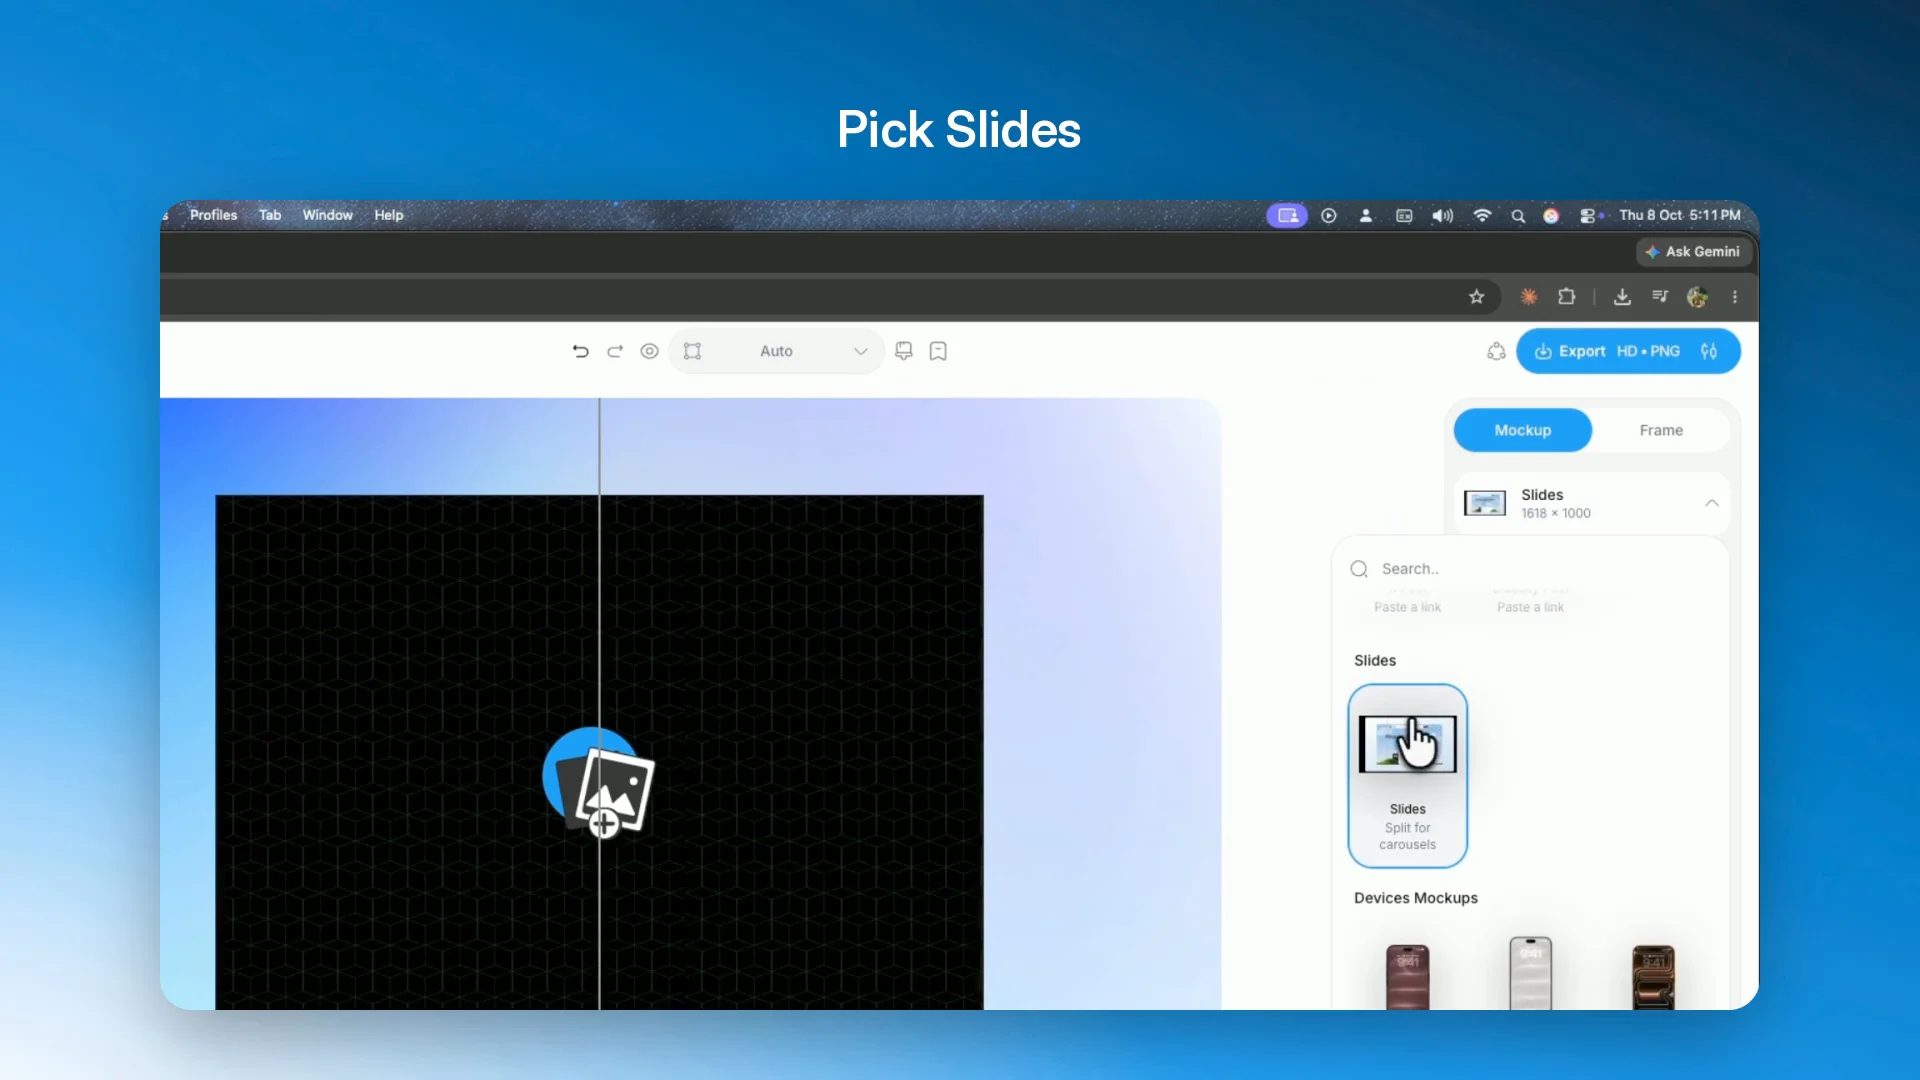Open Spotlight search in menu bar
Viewport: 1920px width, 1080px height.
(1518, 216)
